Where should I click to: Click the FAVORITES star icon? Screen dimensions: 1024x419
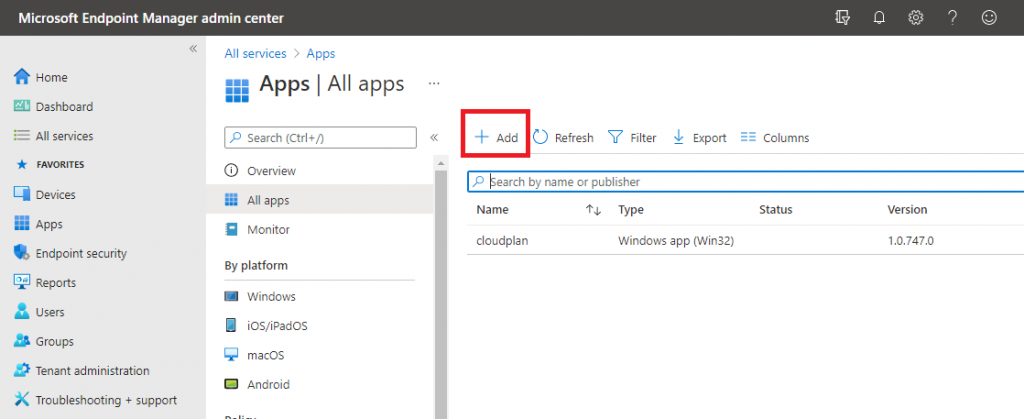point(21,165)
